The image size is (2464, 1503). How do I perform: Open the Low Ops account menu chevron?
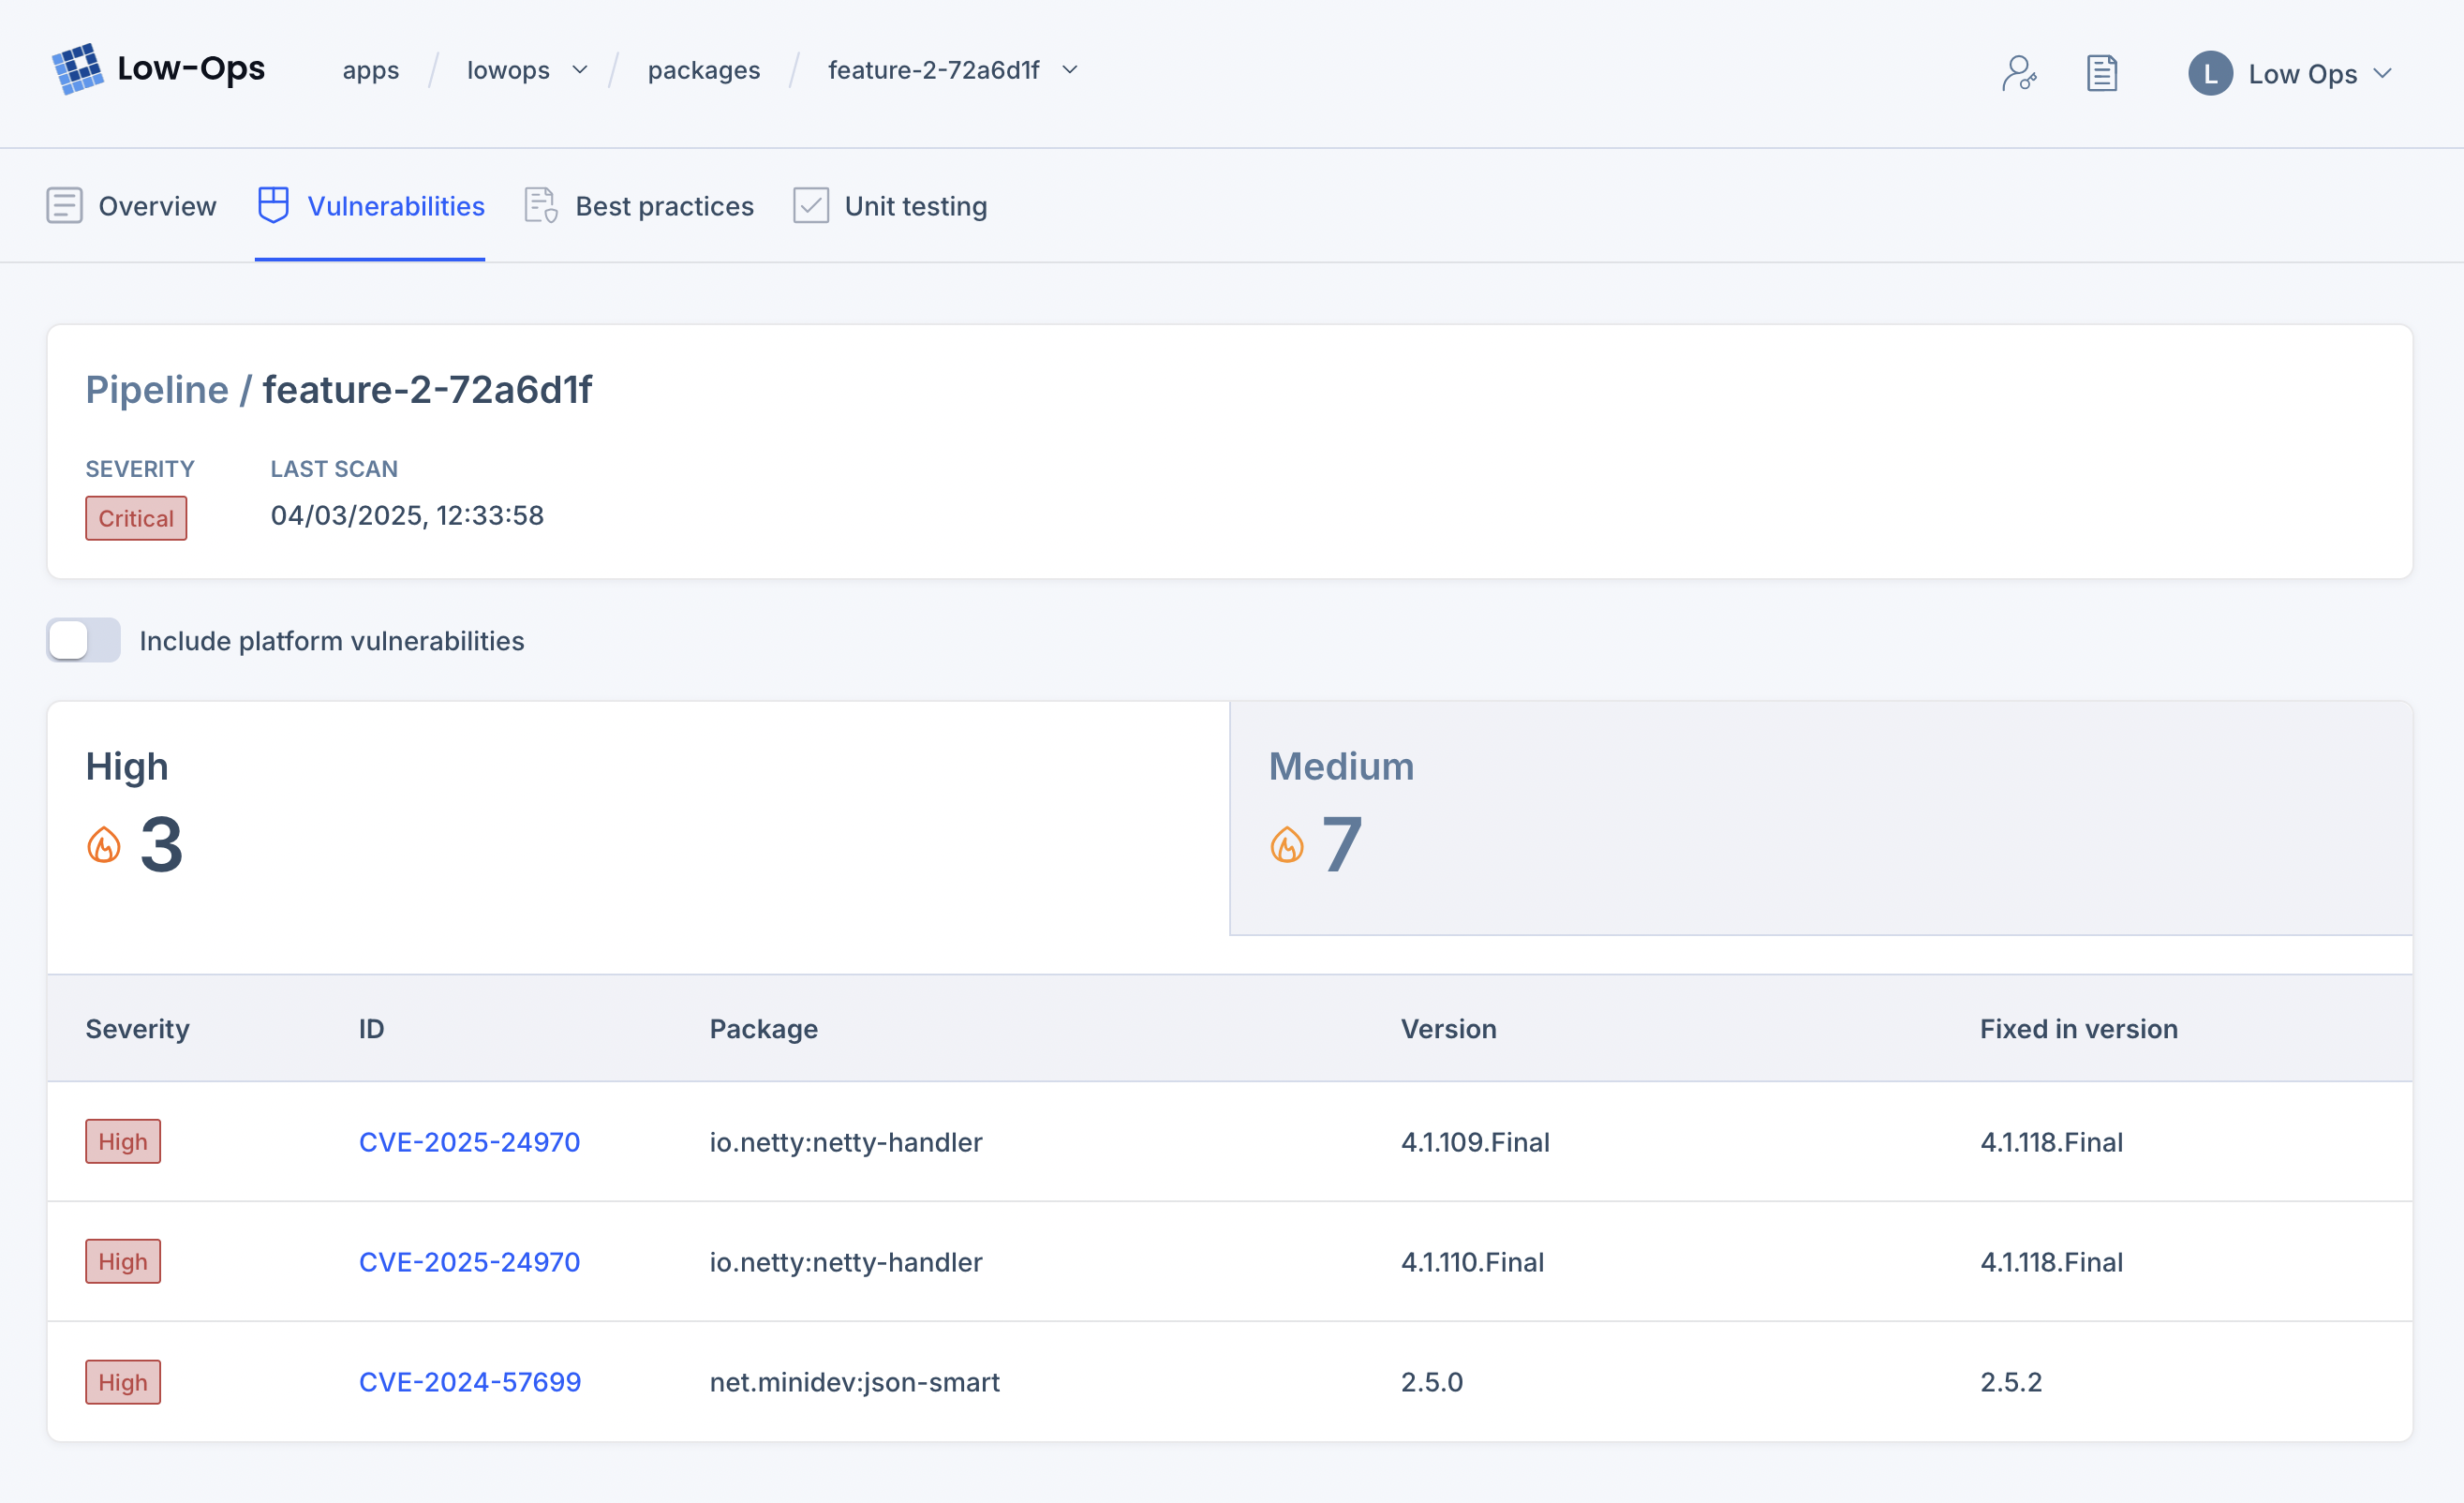[x=2382, y=74]
